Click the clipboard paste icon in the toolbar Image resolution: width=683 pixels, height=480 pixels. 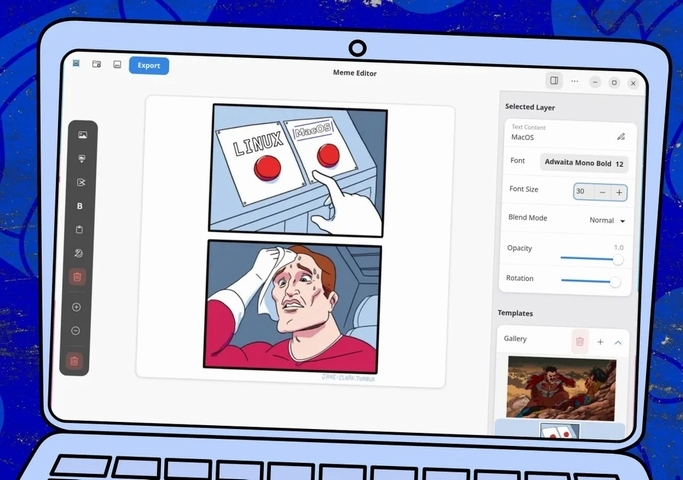point(79,230)
